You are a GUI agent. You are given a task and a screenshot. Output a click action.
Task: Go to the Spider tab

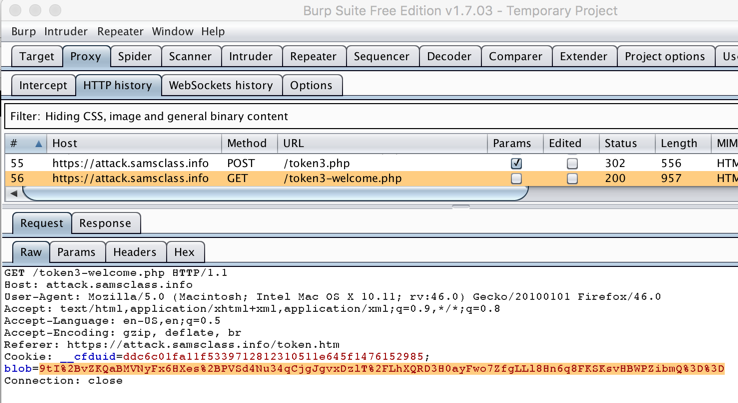click(135, 56)
